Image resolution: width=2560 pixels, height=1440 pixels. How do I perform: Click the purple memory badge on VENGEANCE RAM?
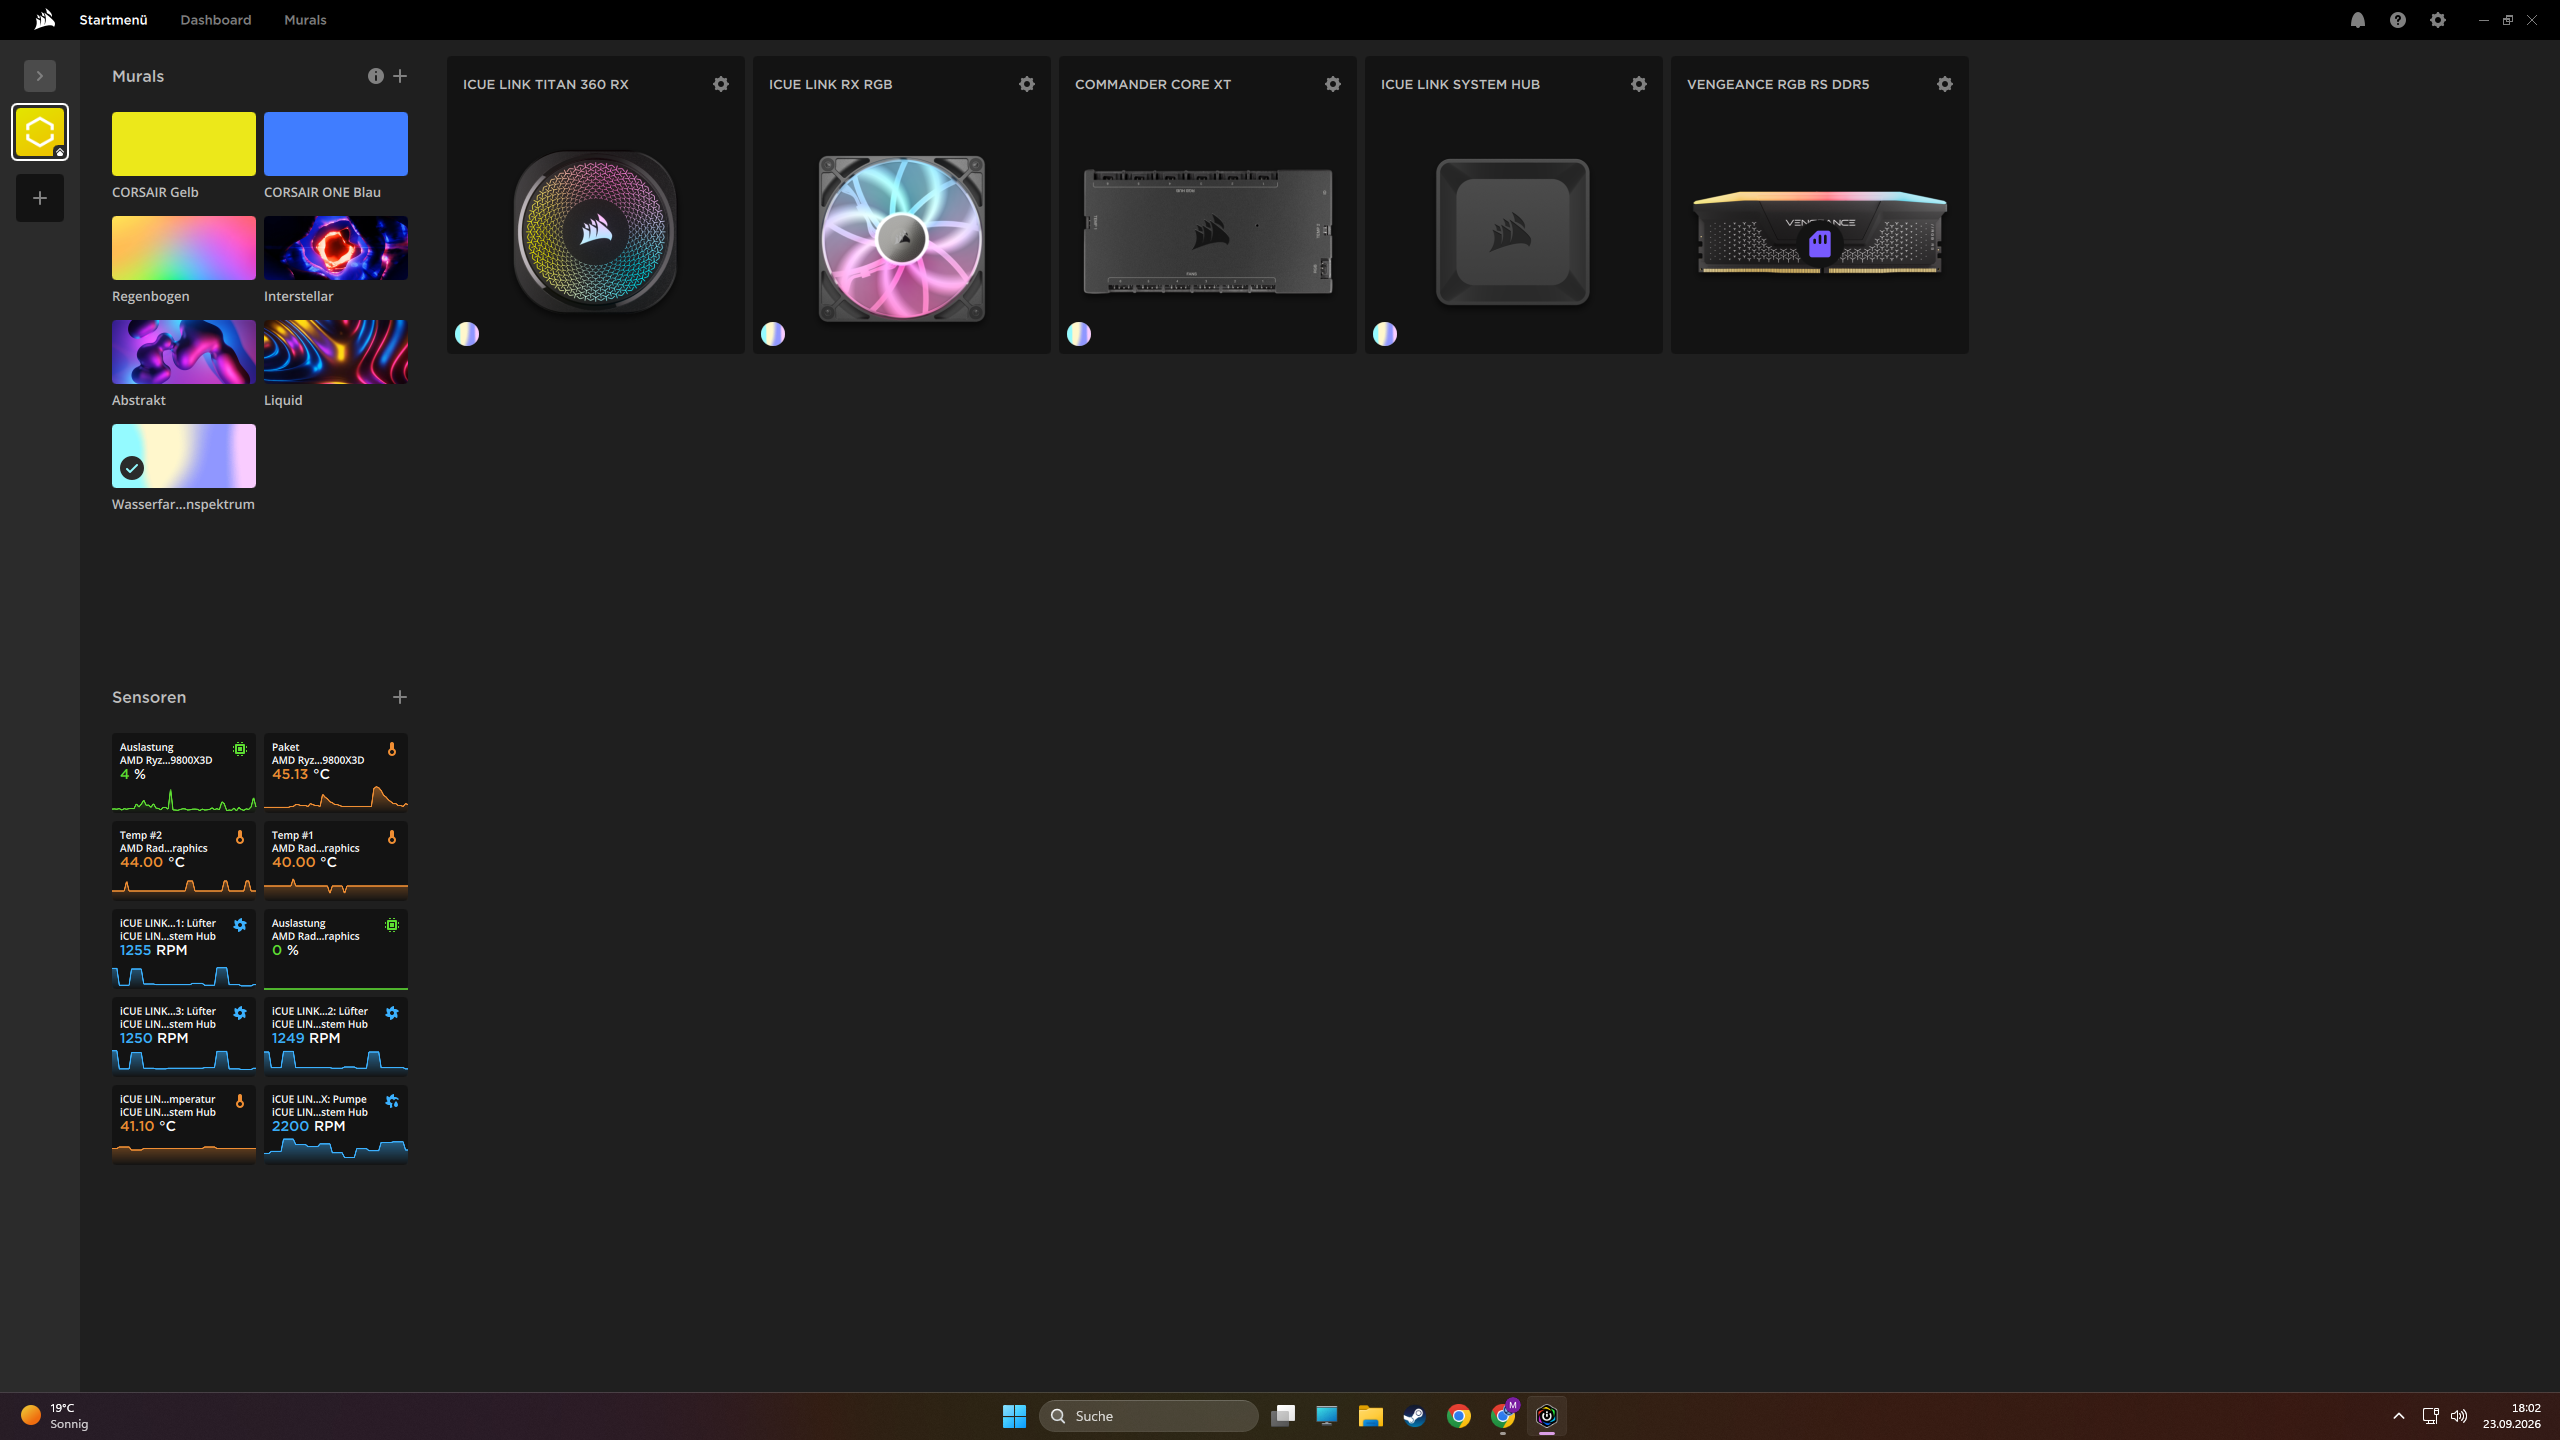pyautogui.click(x=1820, y=244)
